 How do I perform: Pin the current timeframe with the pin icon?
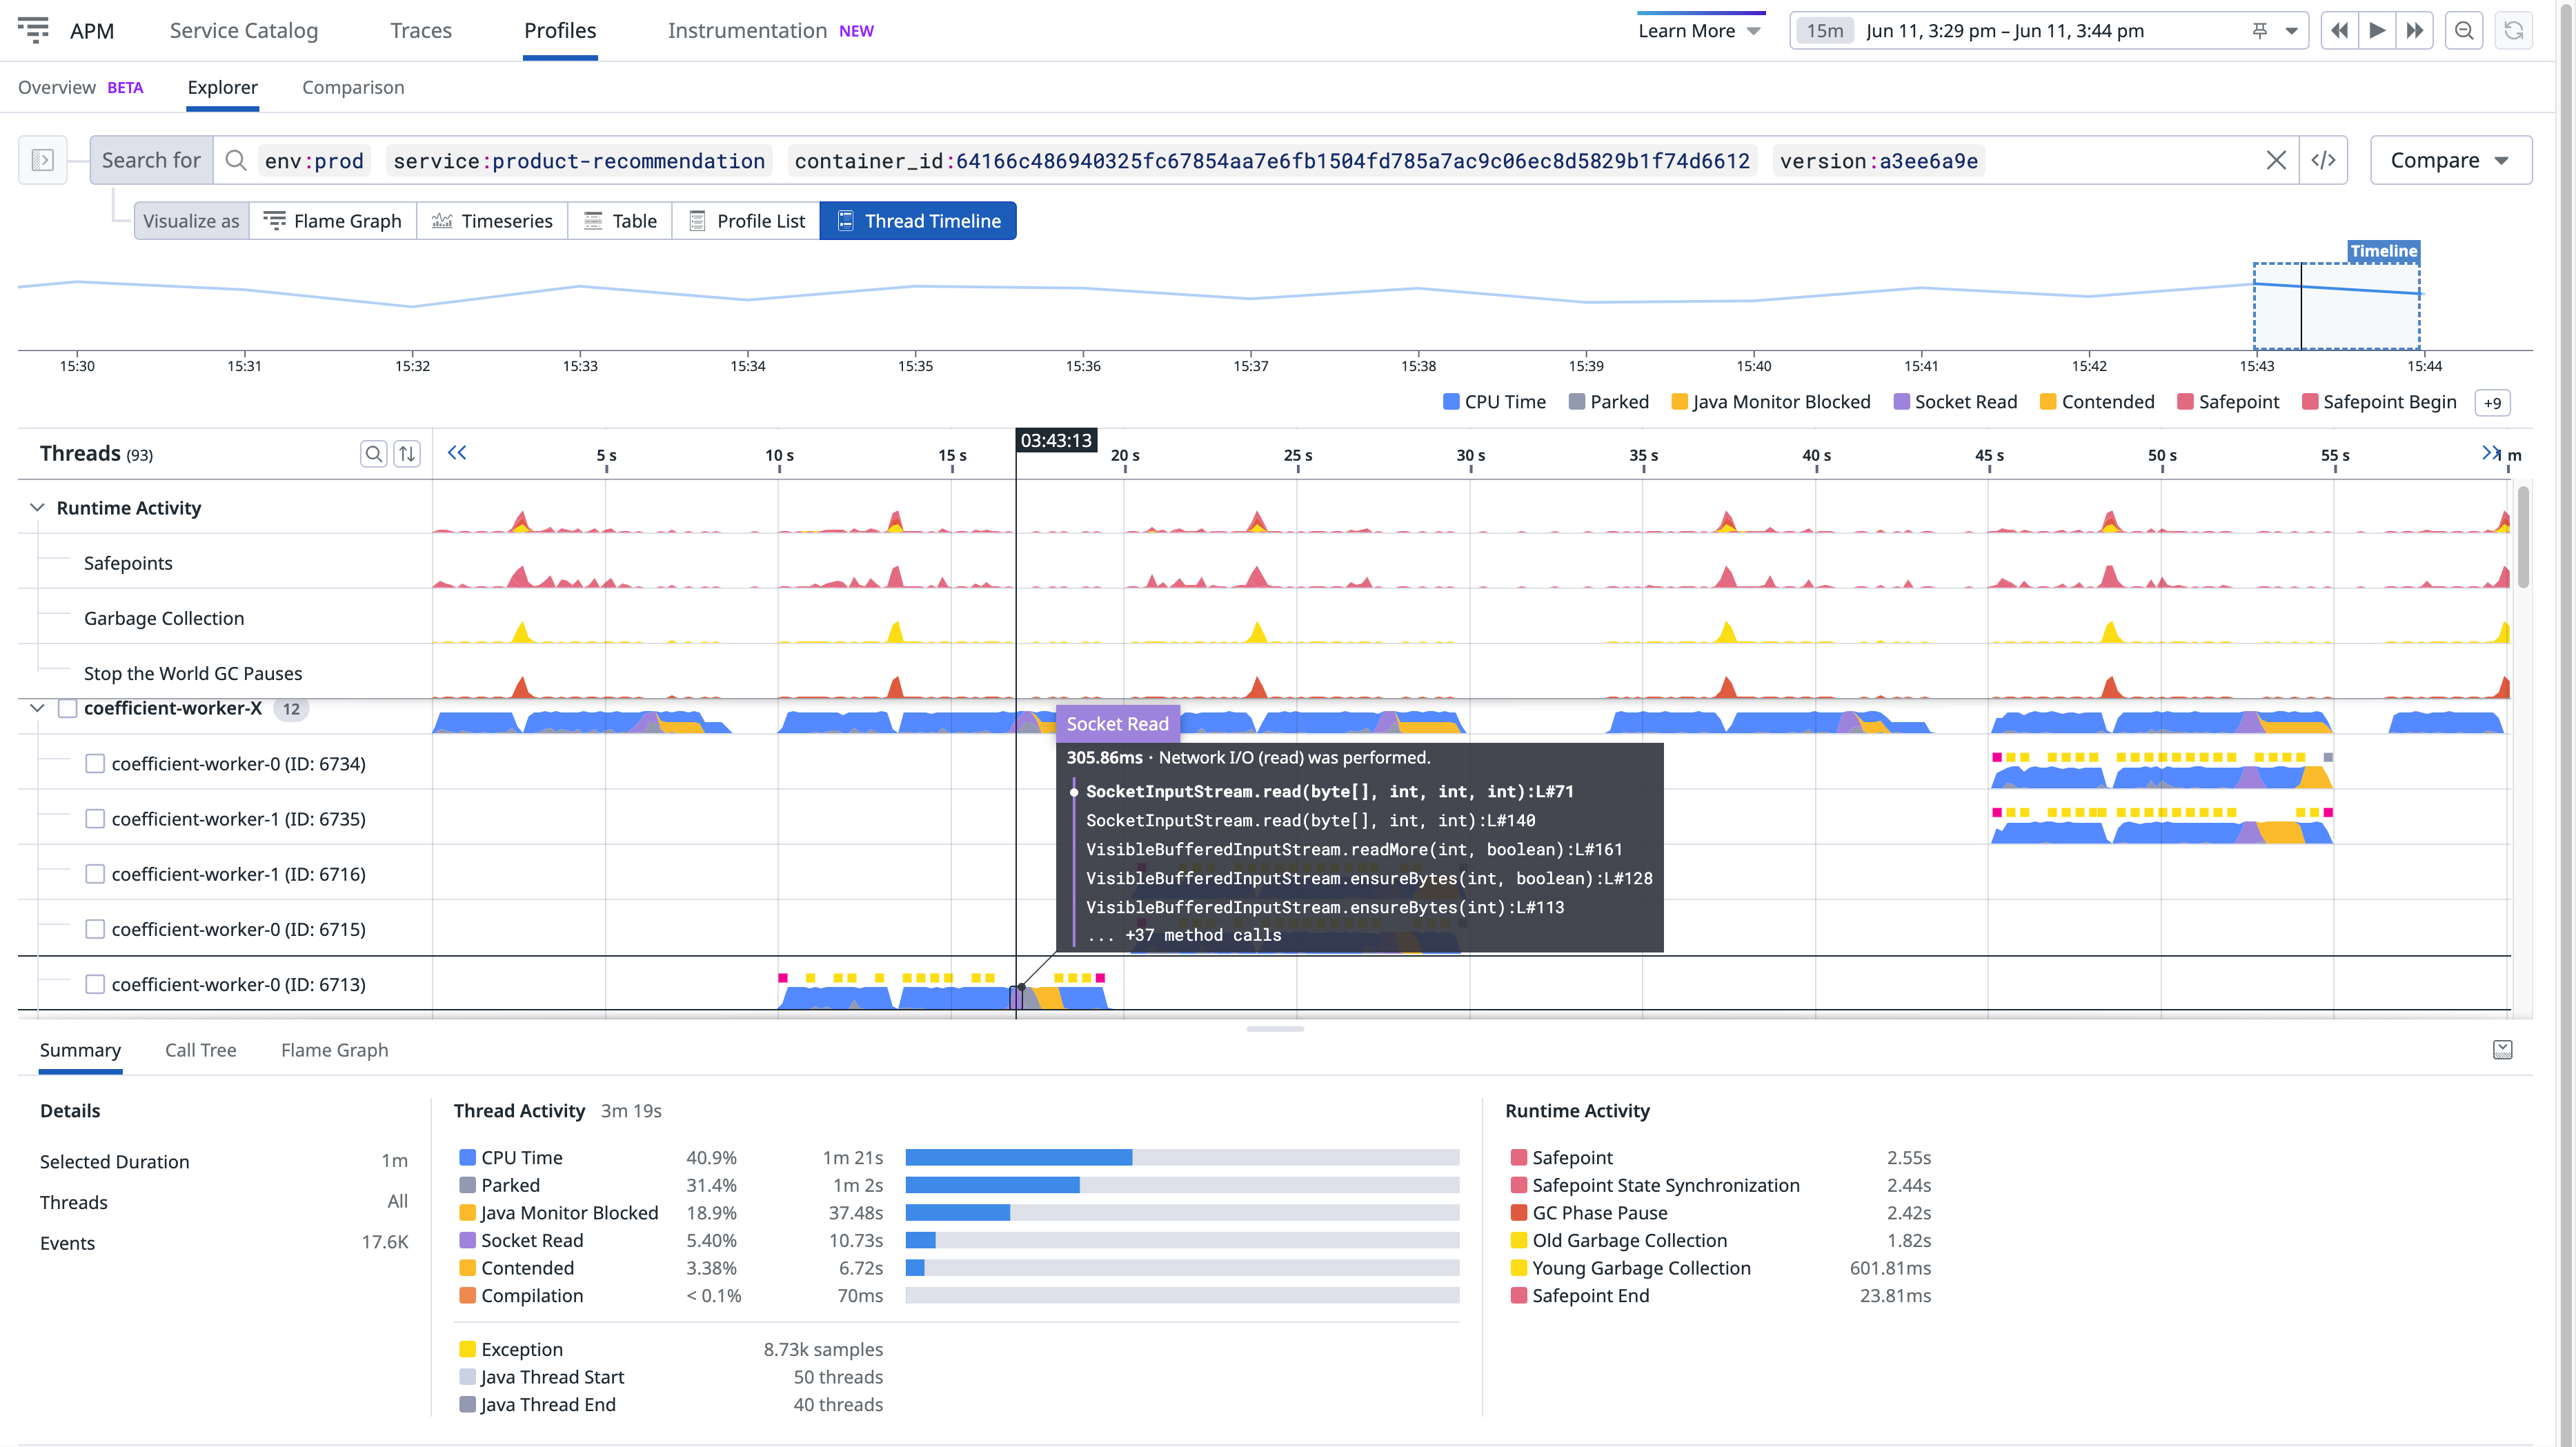click(2259, 30)
